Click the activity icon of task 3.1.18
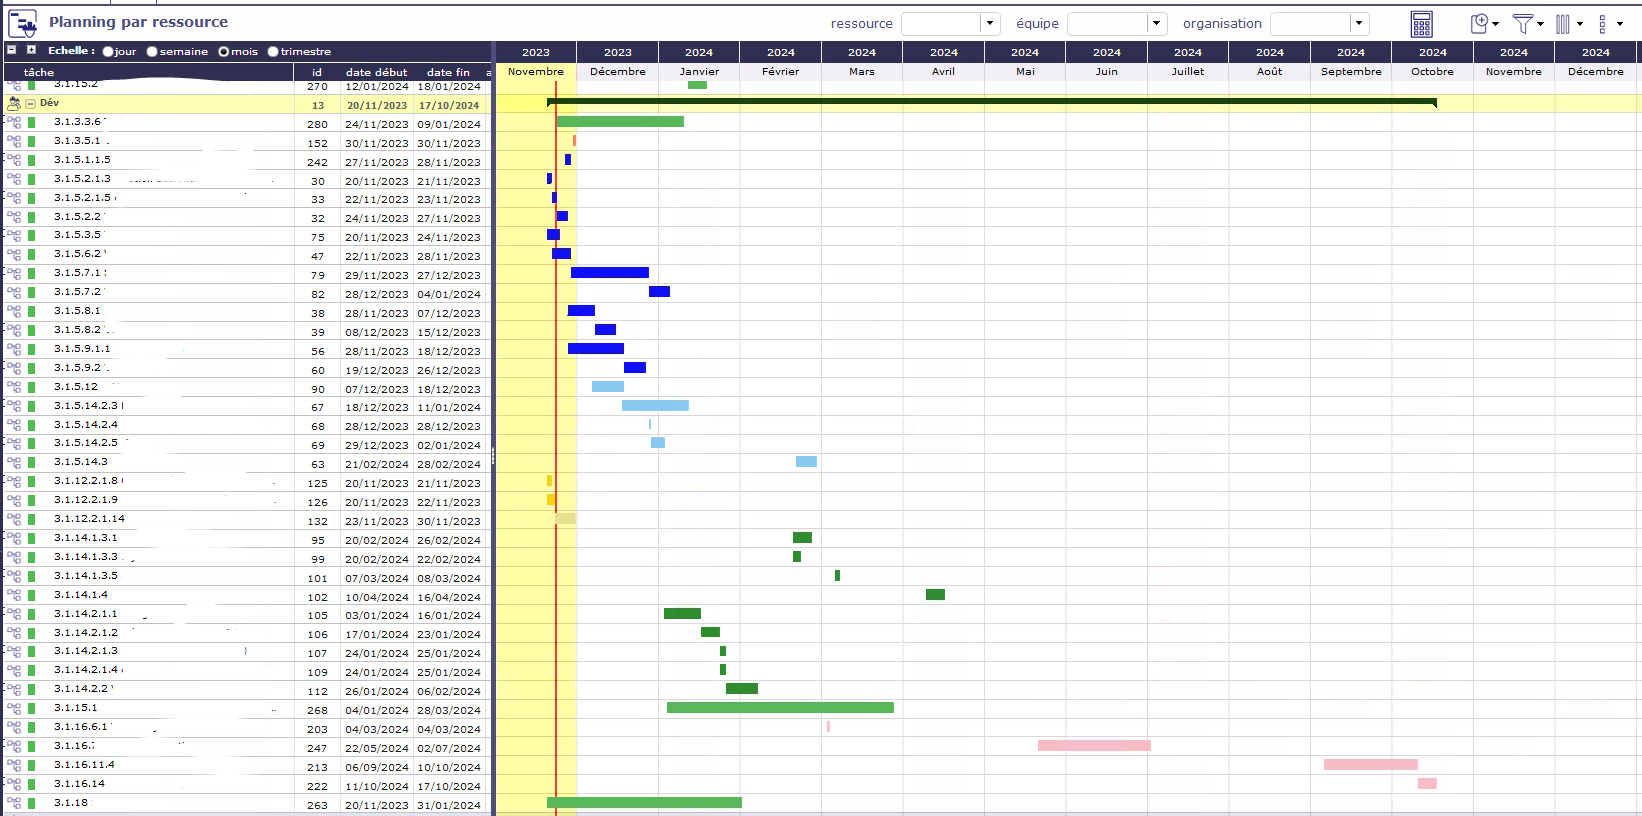The width and height of the screenshot is (1642, 816). tap(14, 803)
